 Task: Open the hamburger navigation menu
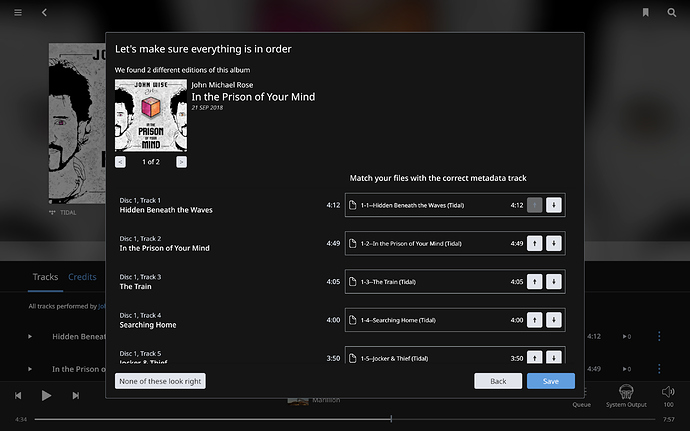(x=18, y=12)
